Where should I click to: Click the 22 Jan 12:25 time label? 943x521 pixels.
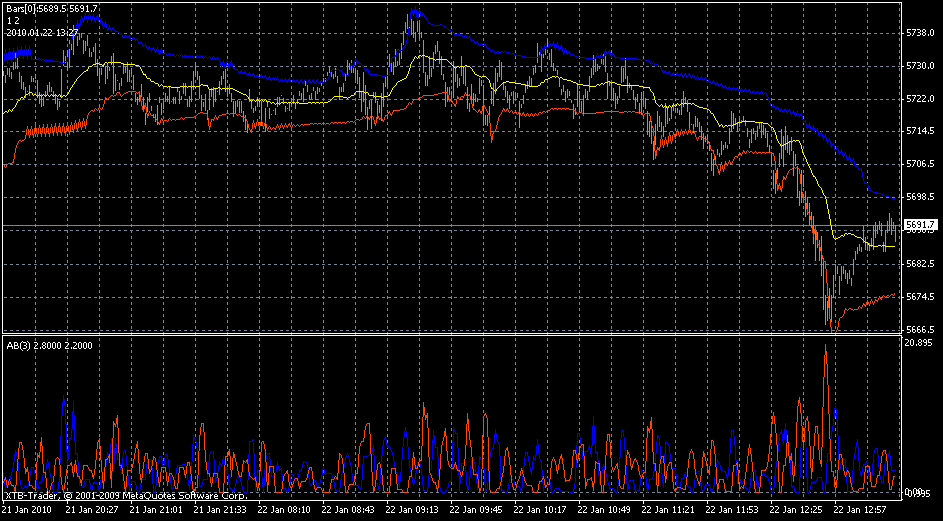[x=796, y=509]
